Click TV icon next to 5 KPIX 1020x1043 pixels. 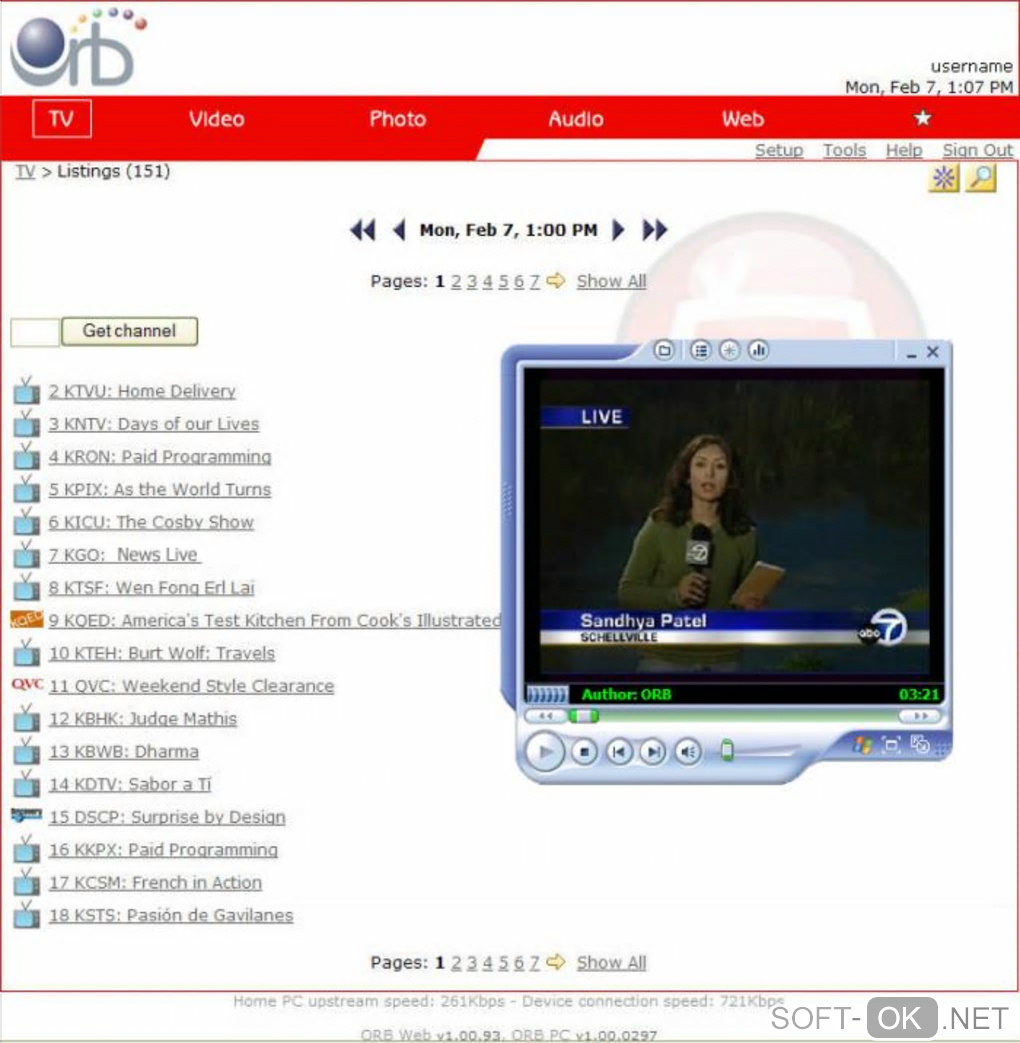27,489
